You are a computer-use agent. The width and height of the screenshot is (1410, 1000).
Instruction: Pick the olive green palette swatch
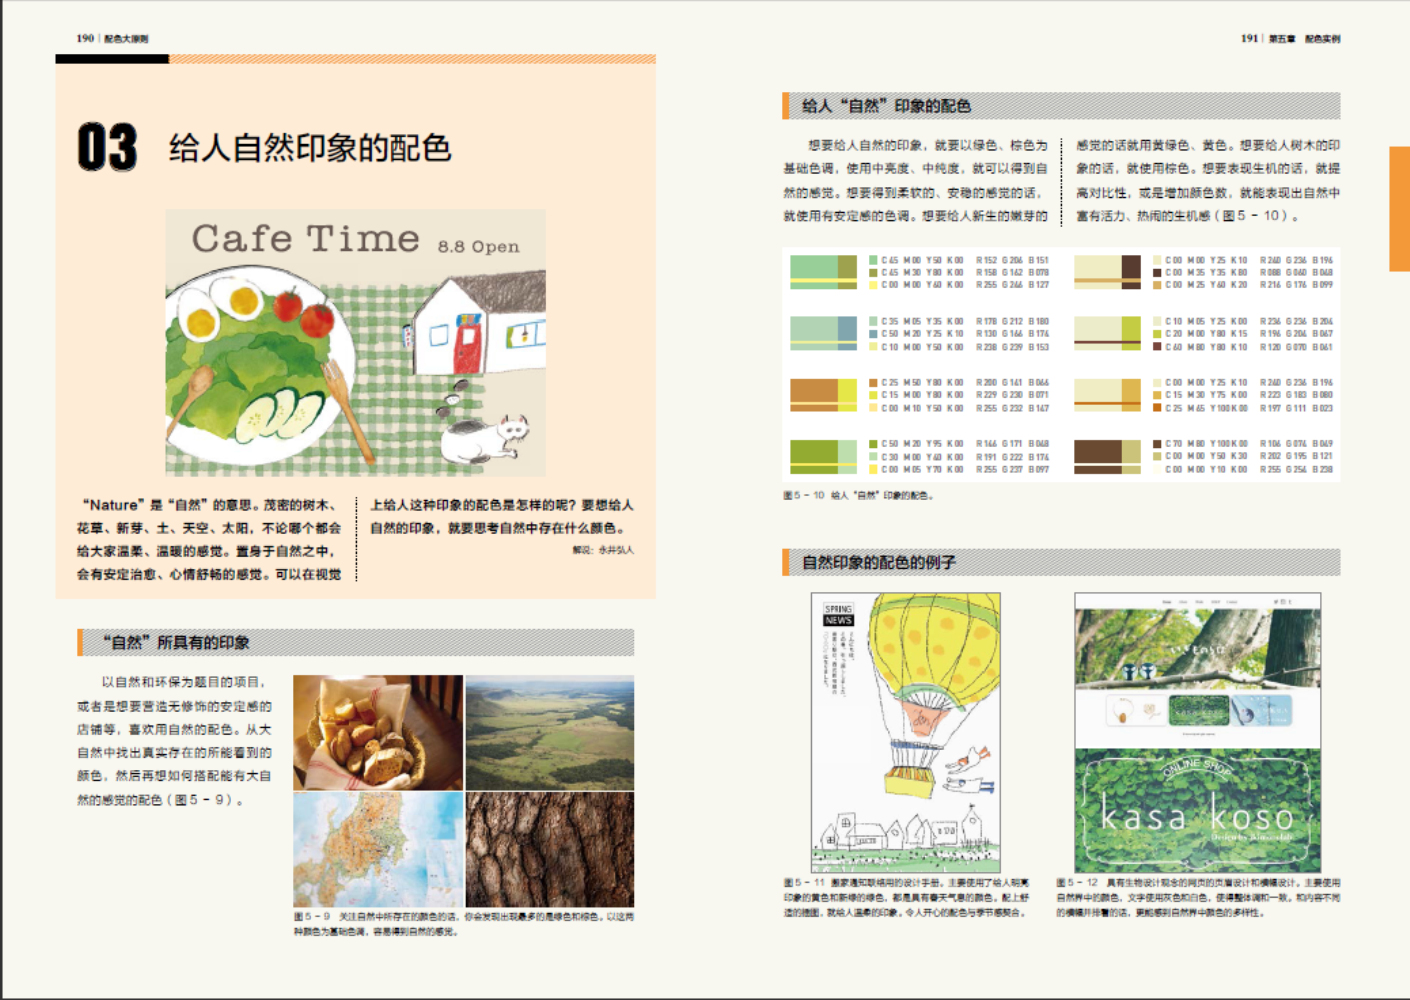pos(823,456)
